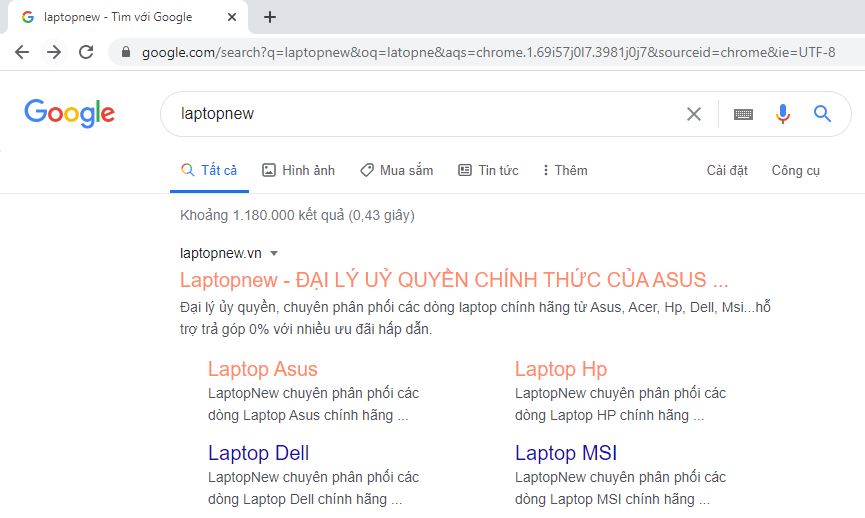The image size is (865, 518).
Task: Click inside the laptopnew search box
Action: tap(425, 114)
